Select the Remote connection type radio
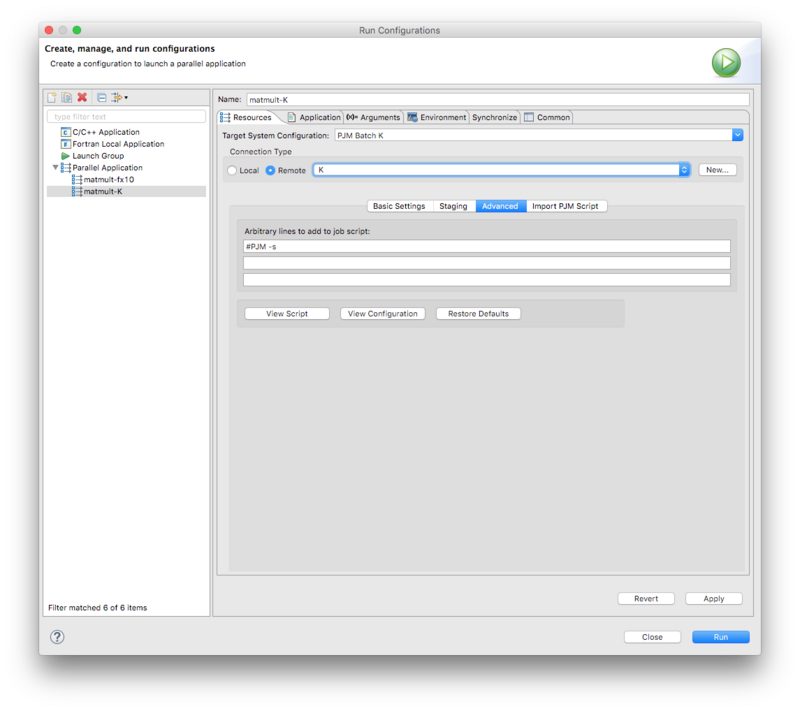 270,170
